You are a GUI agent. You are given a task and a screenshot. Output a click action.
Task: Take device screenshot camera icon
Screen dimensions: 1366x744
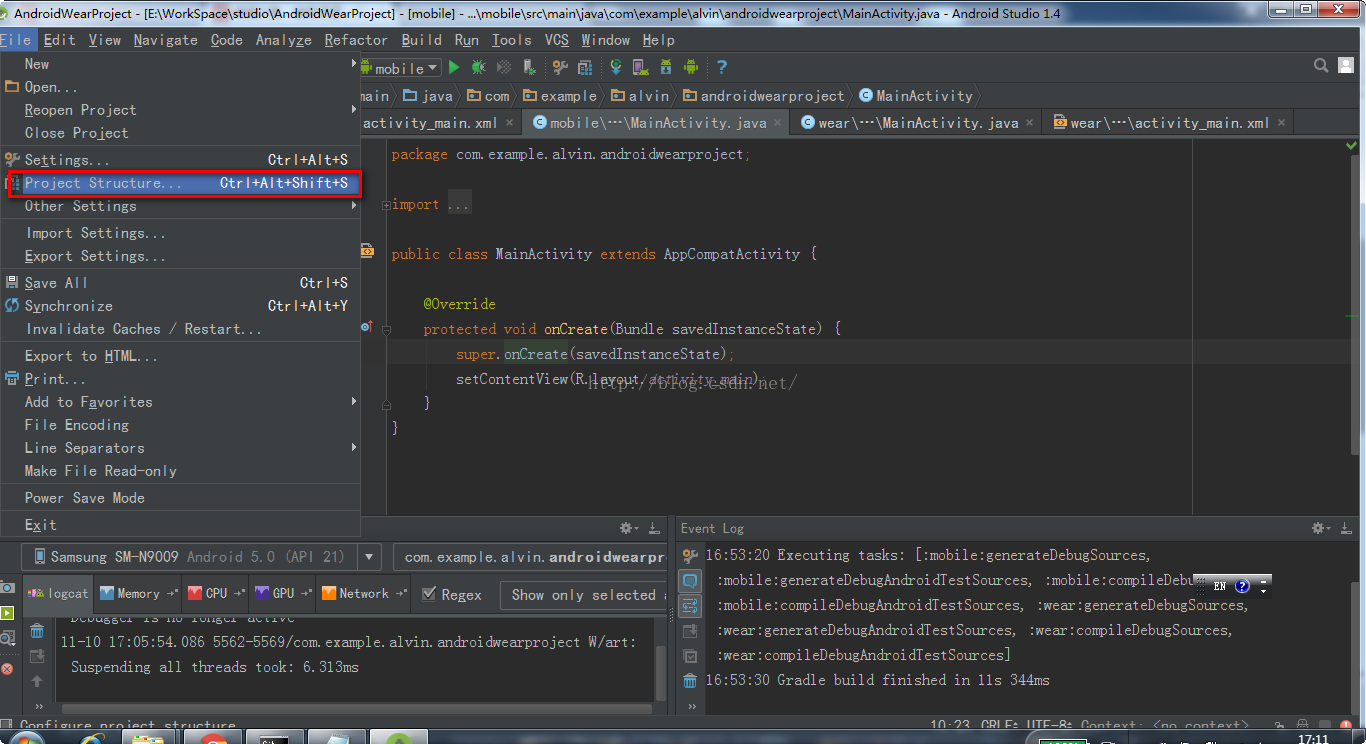(x=7, y=588)
